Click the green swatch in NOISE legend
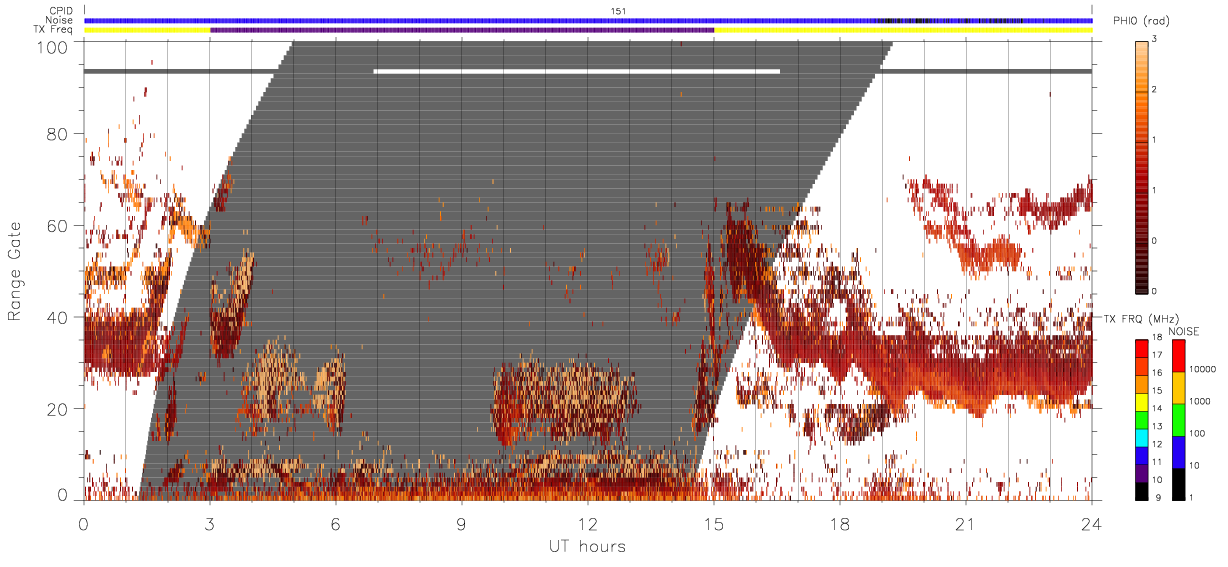Image resolution: width=1228 pixels, height=567 pixels. point(1179,419)
